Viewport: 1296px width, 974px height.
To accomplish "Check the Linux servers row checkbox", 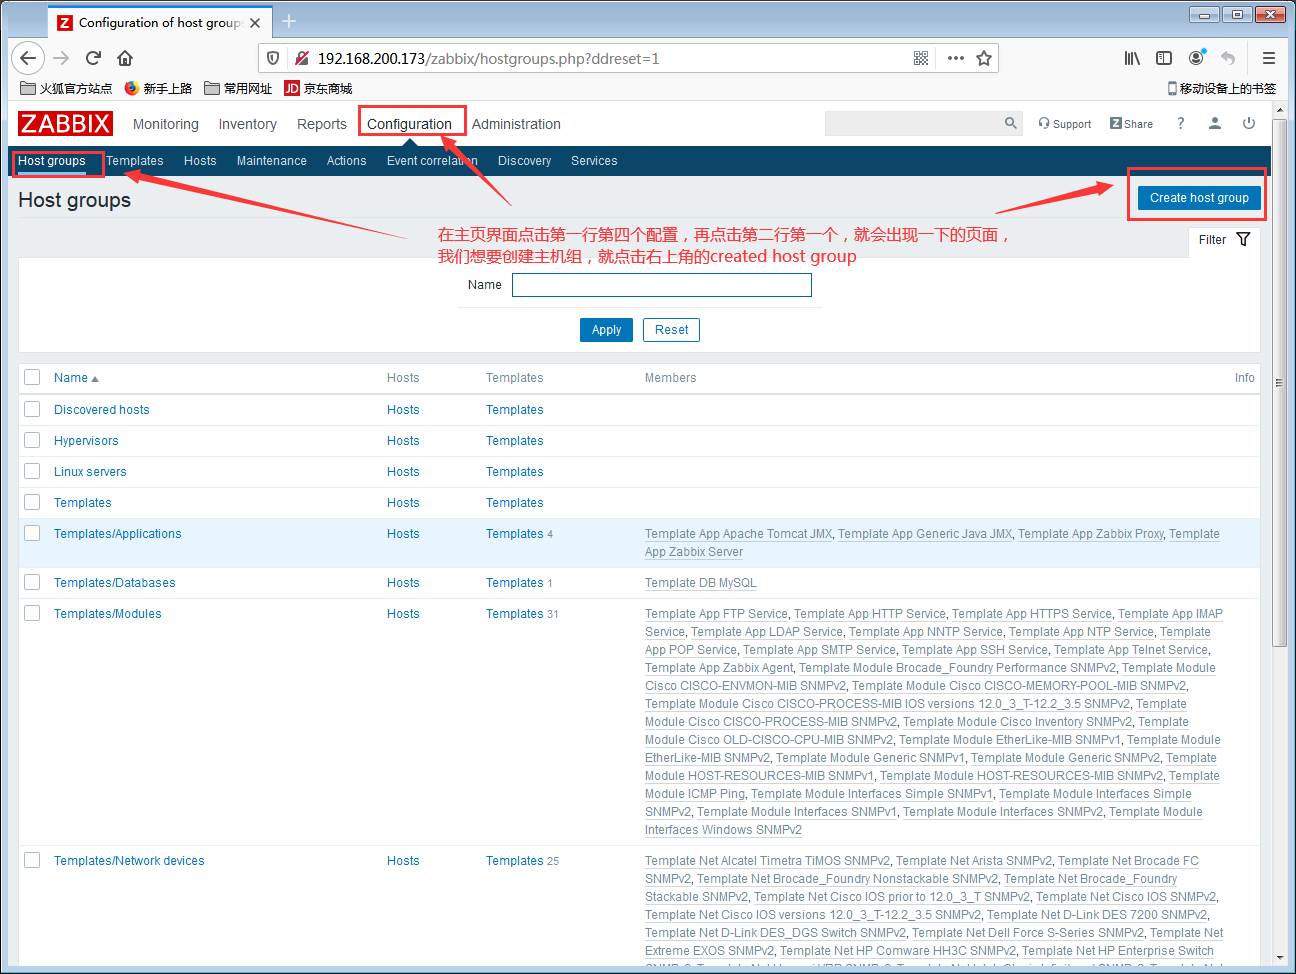I will (32, 471).
